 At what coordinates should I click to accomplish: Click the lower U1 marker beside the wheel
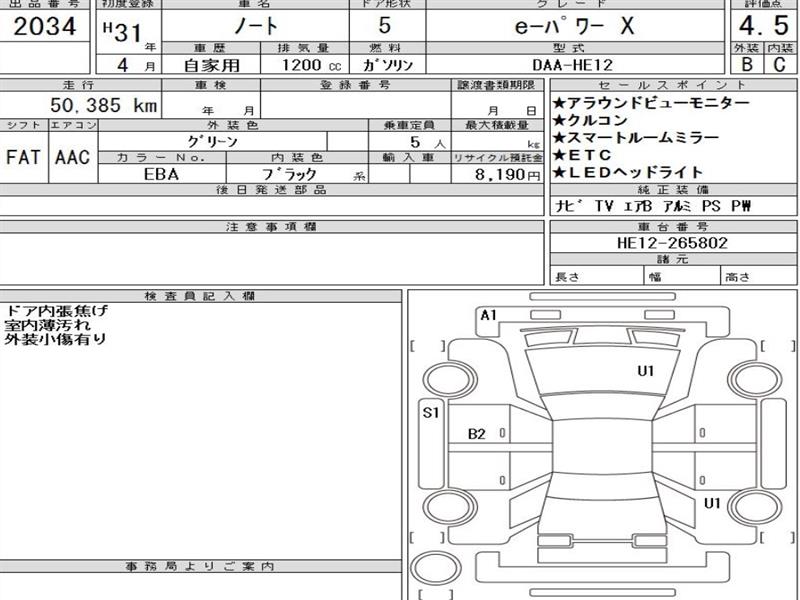(712, 503)
